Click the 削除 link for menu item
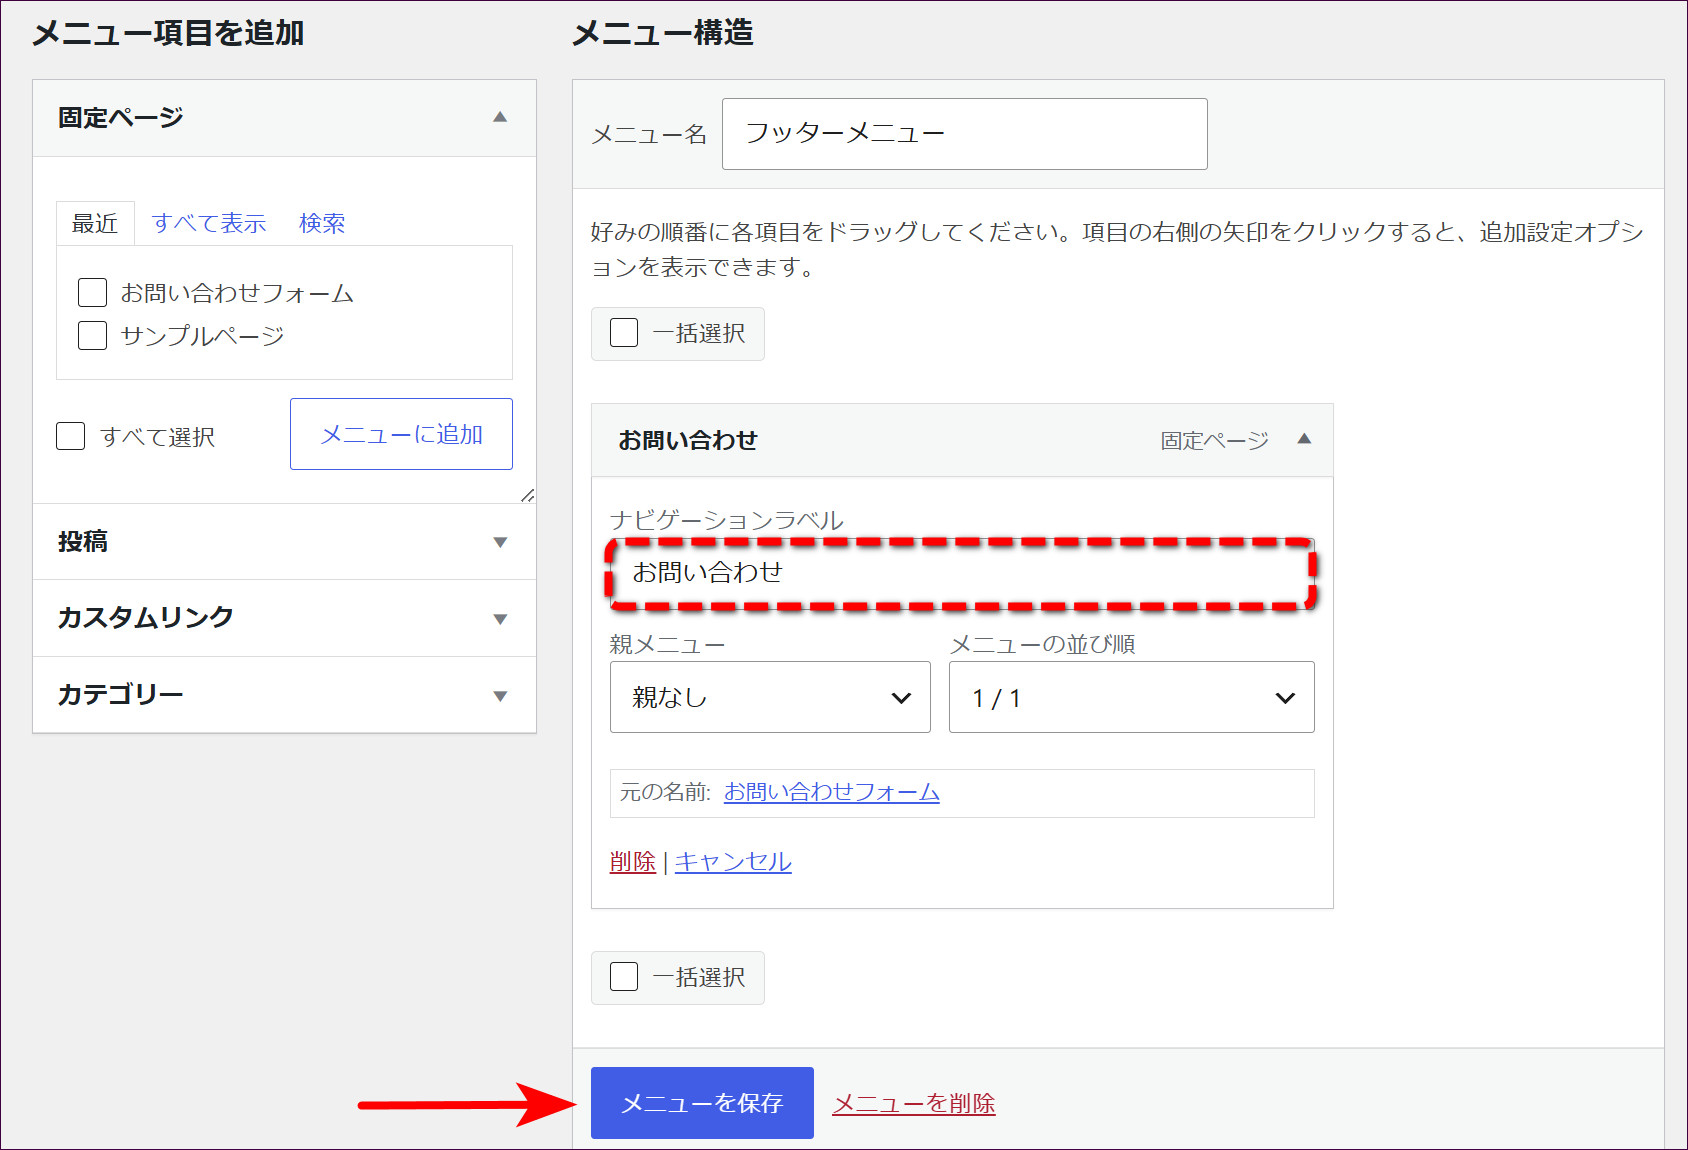The width and height of the screenshot is (1688, 1150). pos(632,861)
